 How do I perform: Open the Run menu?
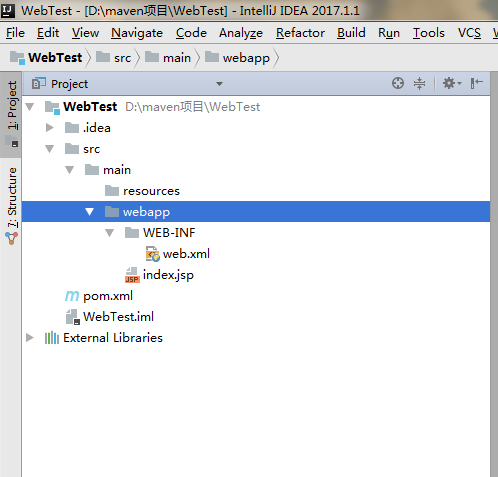[389, 33]
